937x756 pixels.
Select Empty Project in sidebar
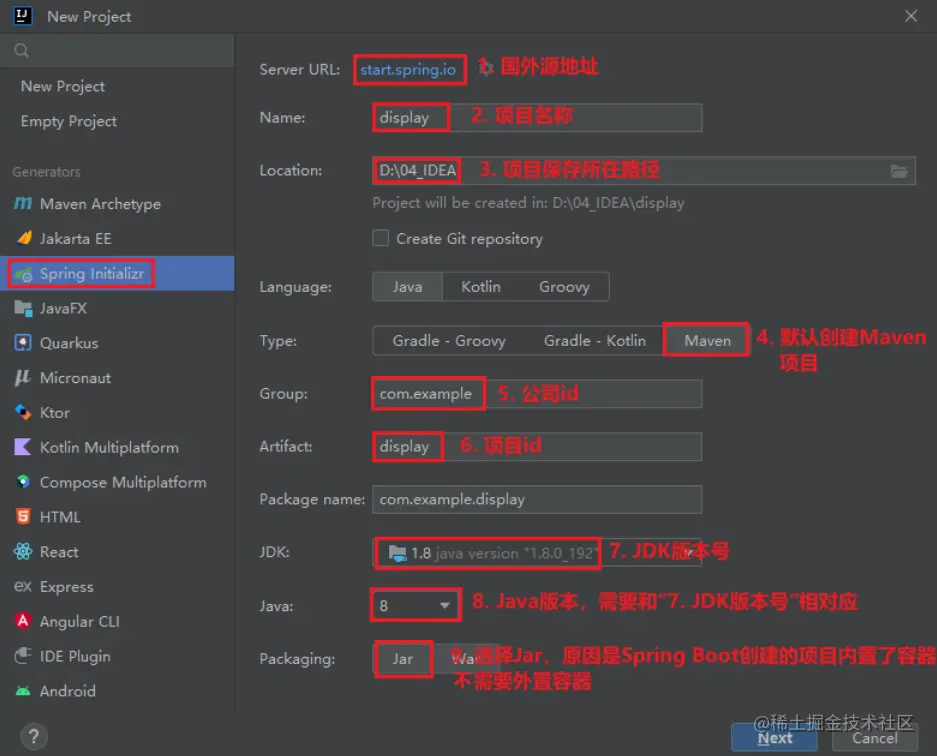click(x=69, y=121)
